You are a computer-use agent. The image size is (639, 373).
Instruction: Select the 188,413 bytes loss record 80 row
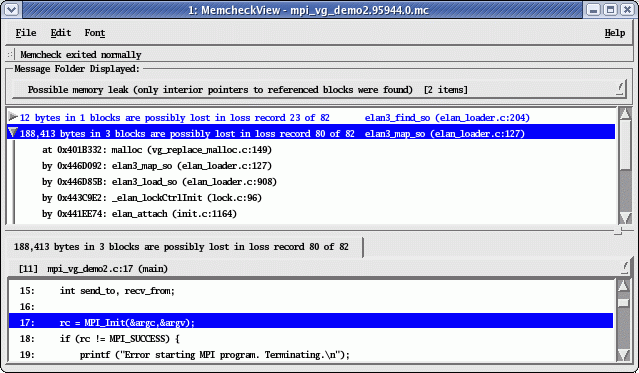(x=311, y=133)
